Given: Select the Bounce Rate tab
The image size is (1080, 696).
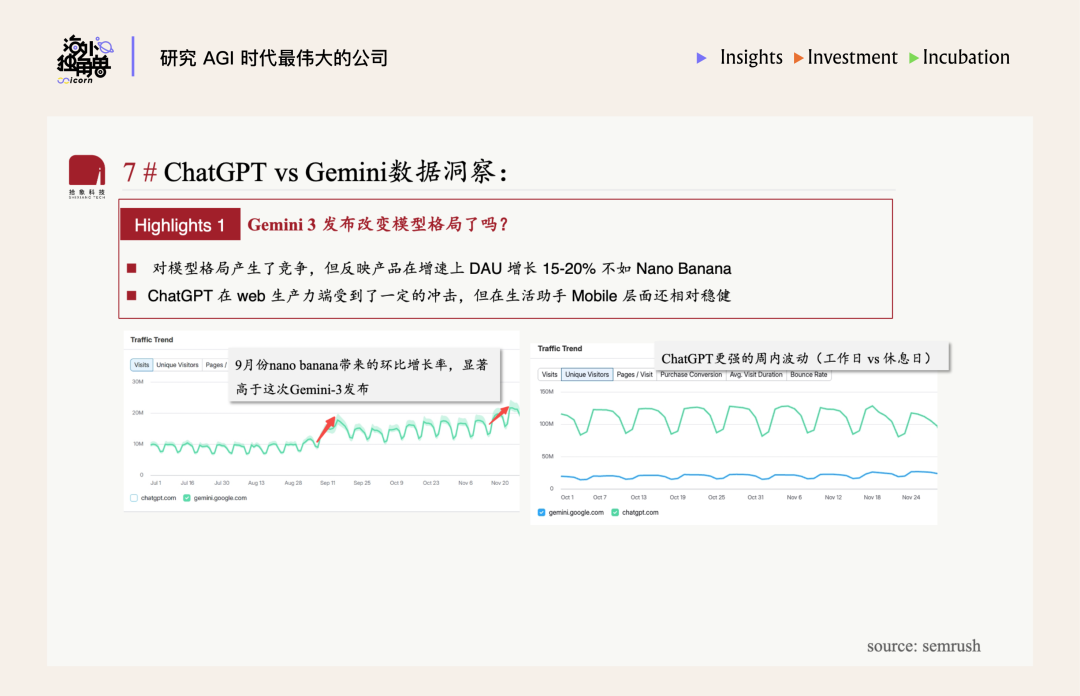Looking at the screenshot, I should pyautogui.click(x=808, y=375).
